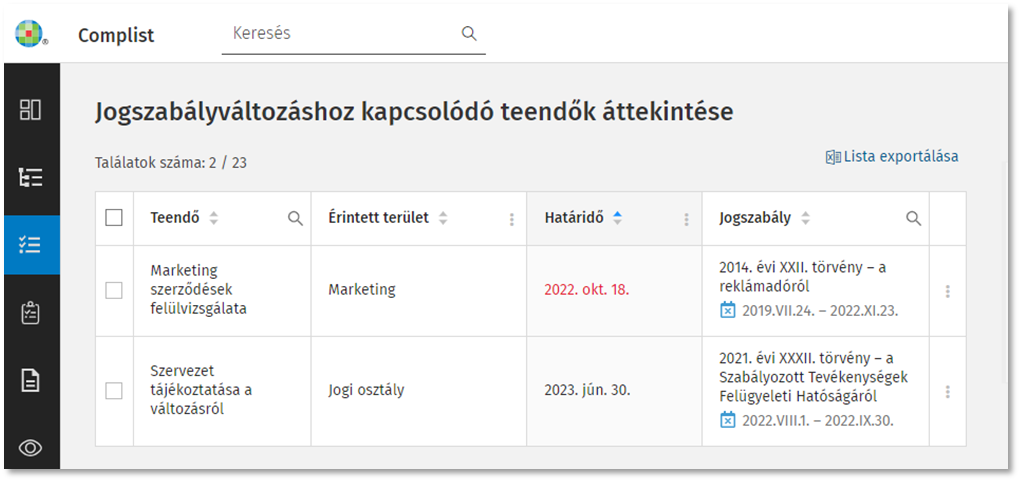Image resolution: width=1021 pixels, height=482 pixels.
Task: Select the active task checklist sidebar icon
Action: pyautogui.click(x=31, y=245)
